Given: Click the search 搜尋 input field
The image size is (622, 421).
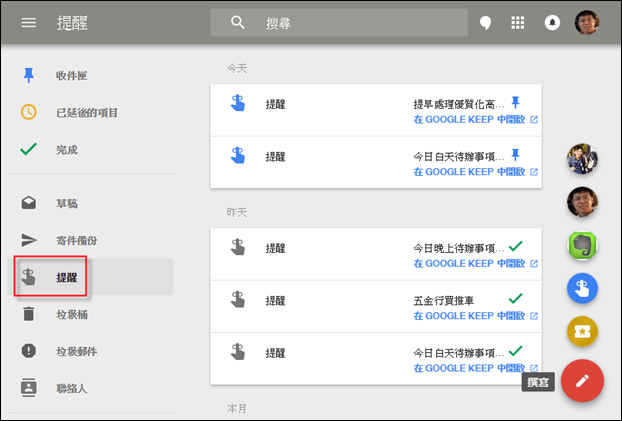Looking at the screenshot, I should click(x=339, y=23).
